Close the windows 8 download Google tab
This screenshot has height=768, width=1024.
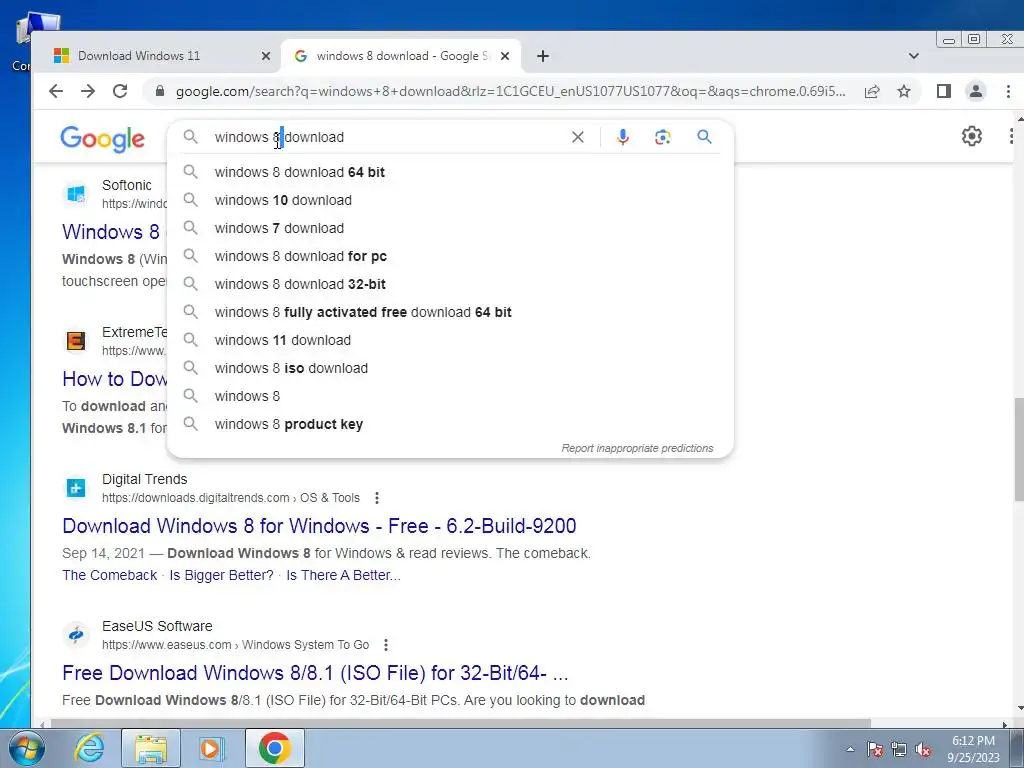[505, 56]
